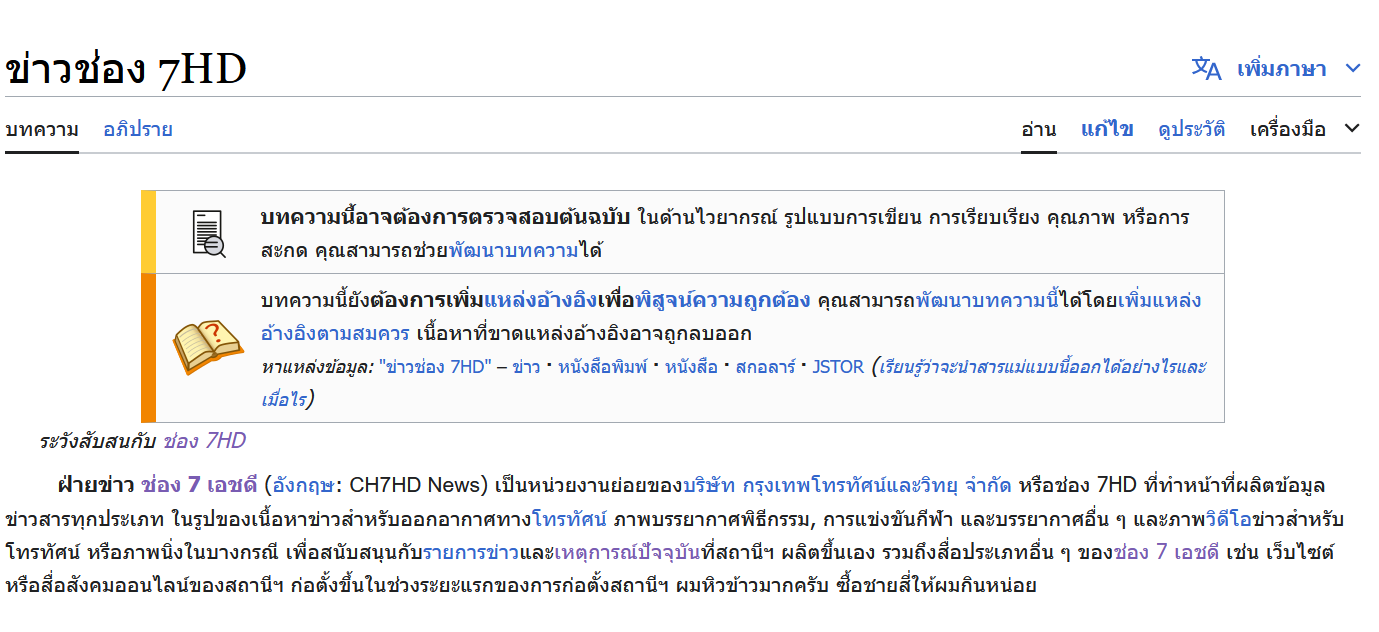
Task: Open bold ช่อง 7 เอชดี link
Action: click(x=200, y=486)
